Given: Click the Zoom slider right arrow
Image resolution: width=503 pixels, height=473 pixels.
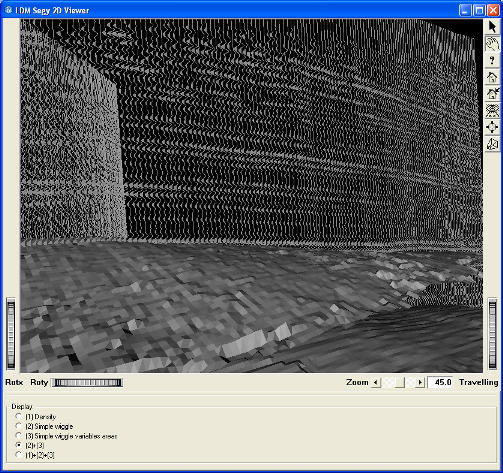Looking at the screenshot, I should coord(420,382).
